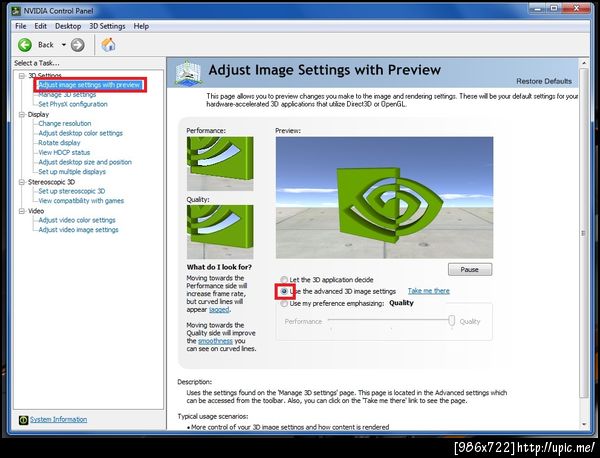This screenshot has height=458, width=600.
Task: Click the smoothness link
Action: click(215, 341)
